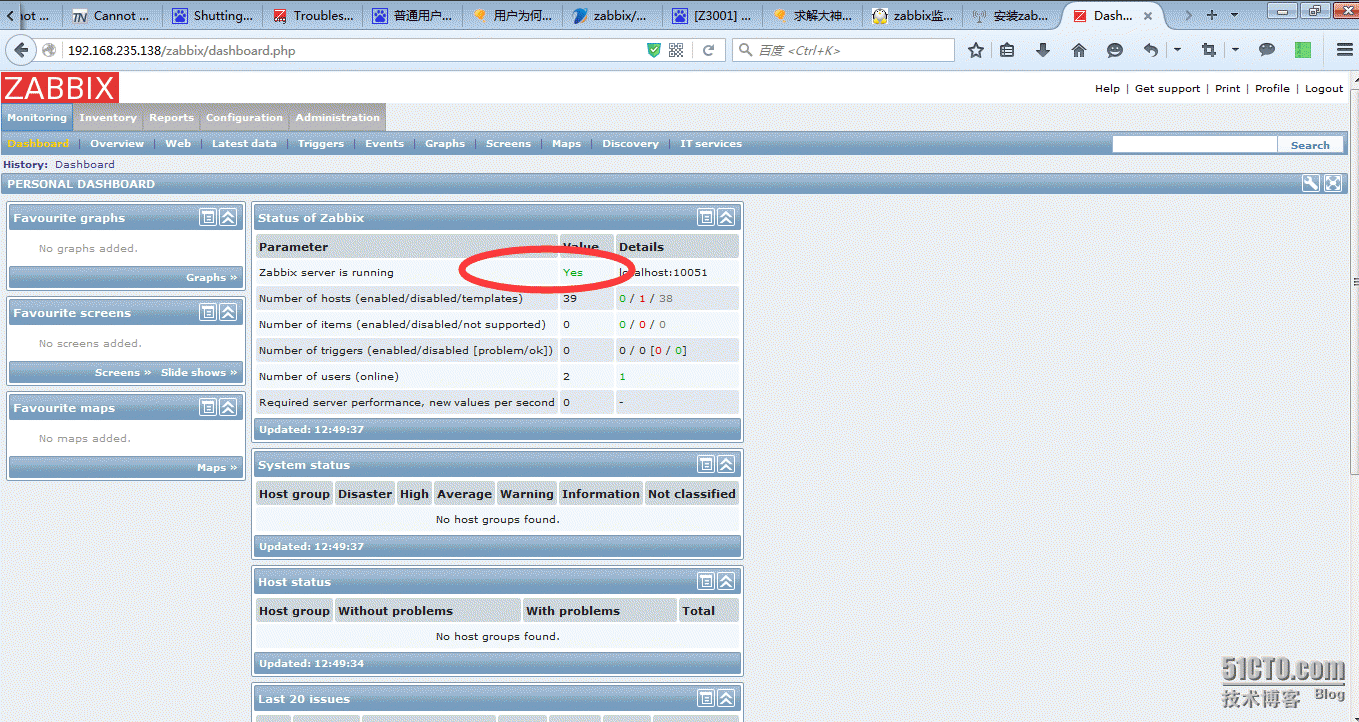The height and width of the screenshot is (722, 1359).
Task: Open the Discovery submenu item
Action: tap(630, 143)
